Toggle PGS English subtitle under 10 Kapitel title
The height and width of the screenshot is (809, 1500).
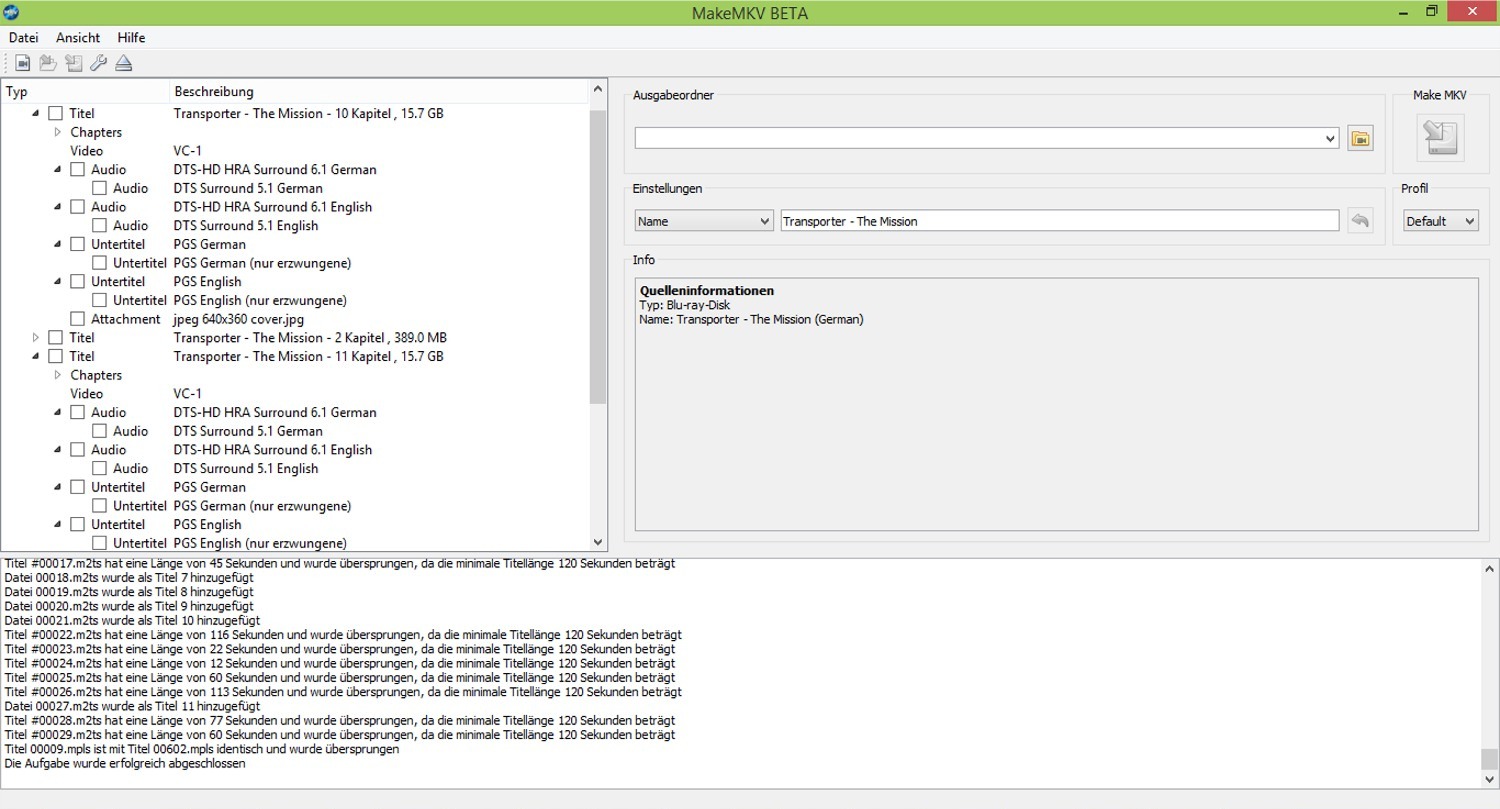[77, 282]
